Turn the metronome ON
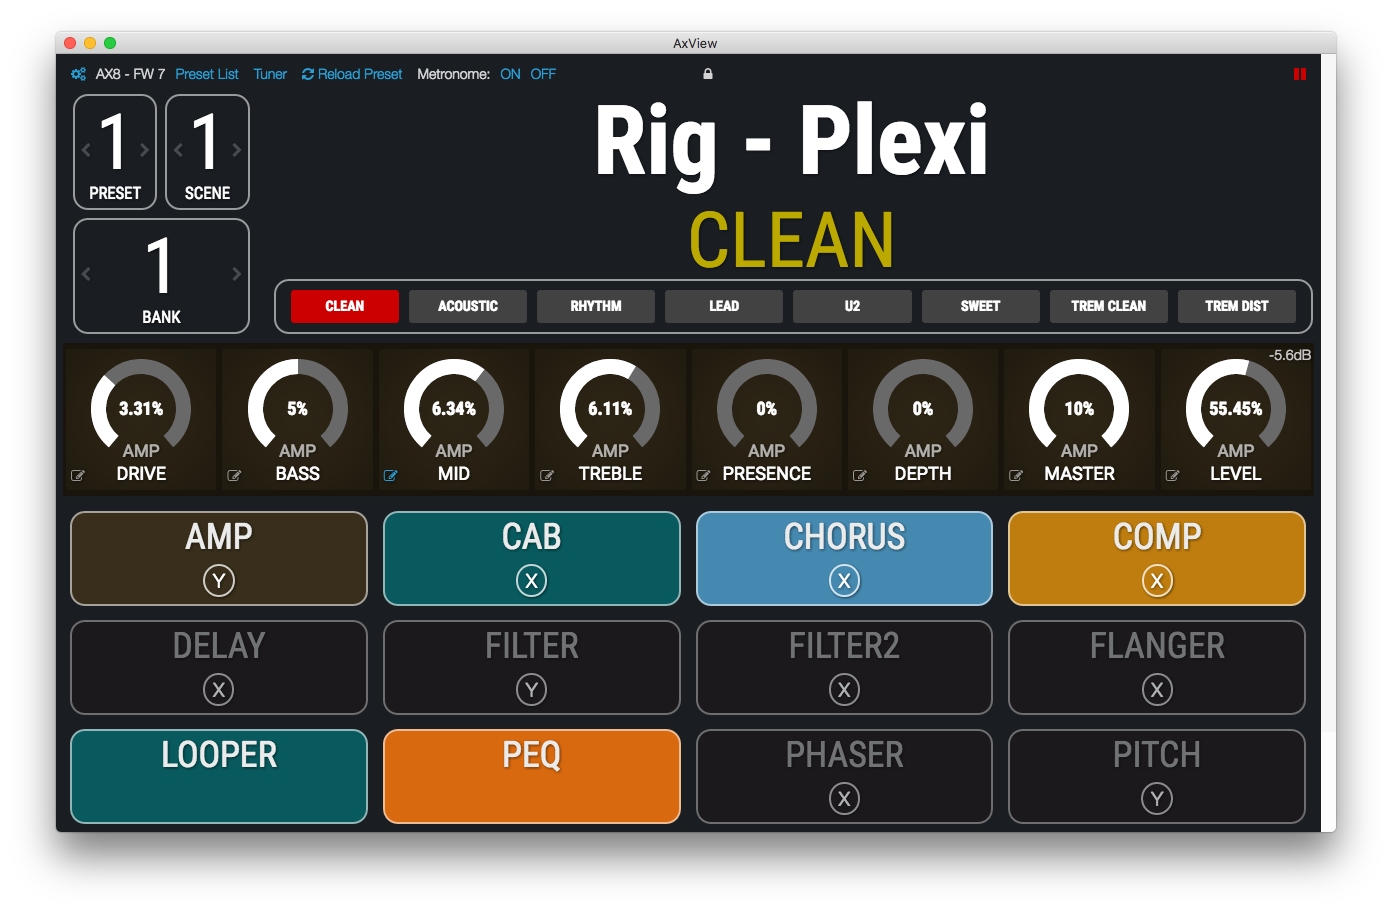This screenshot has height=912, width=1392. tap(510, 74)
